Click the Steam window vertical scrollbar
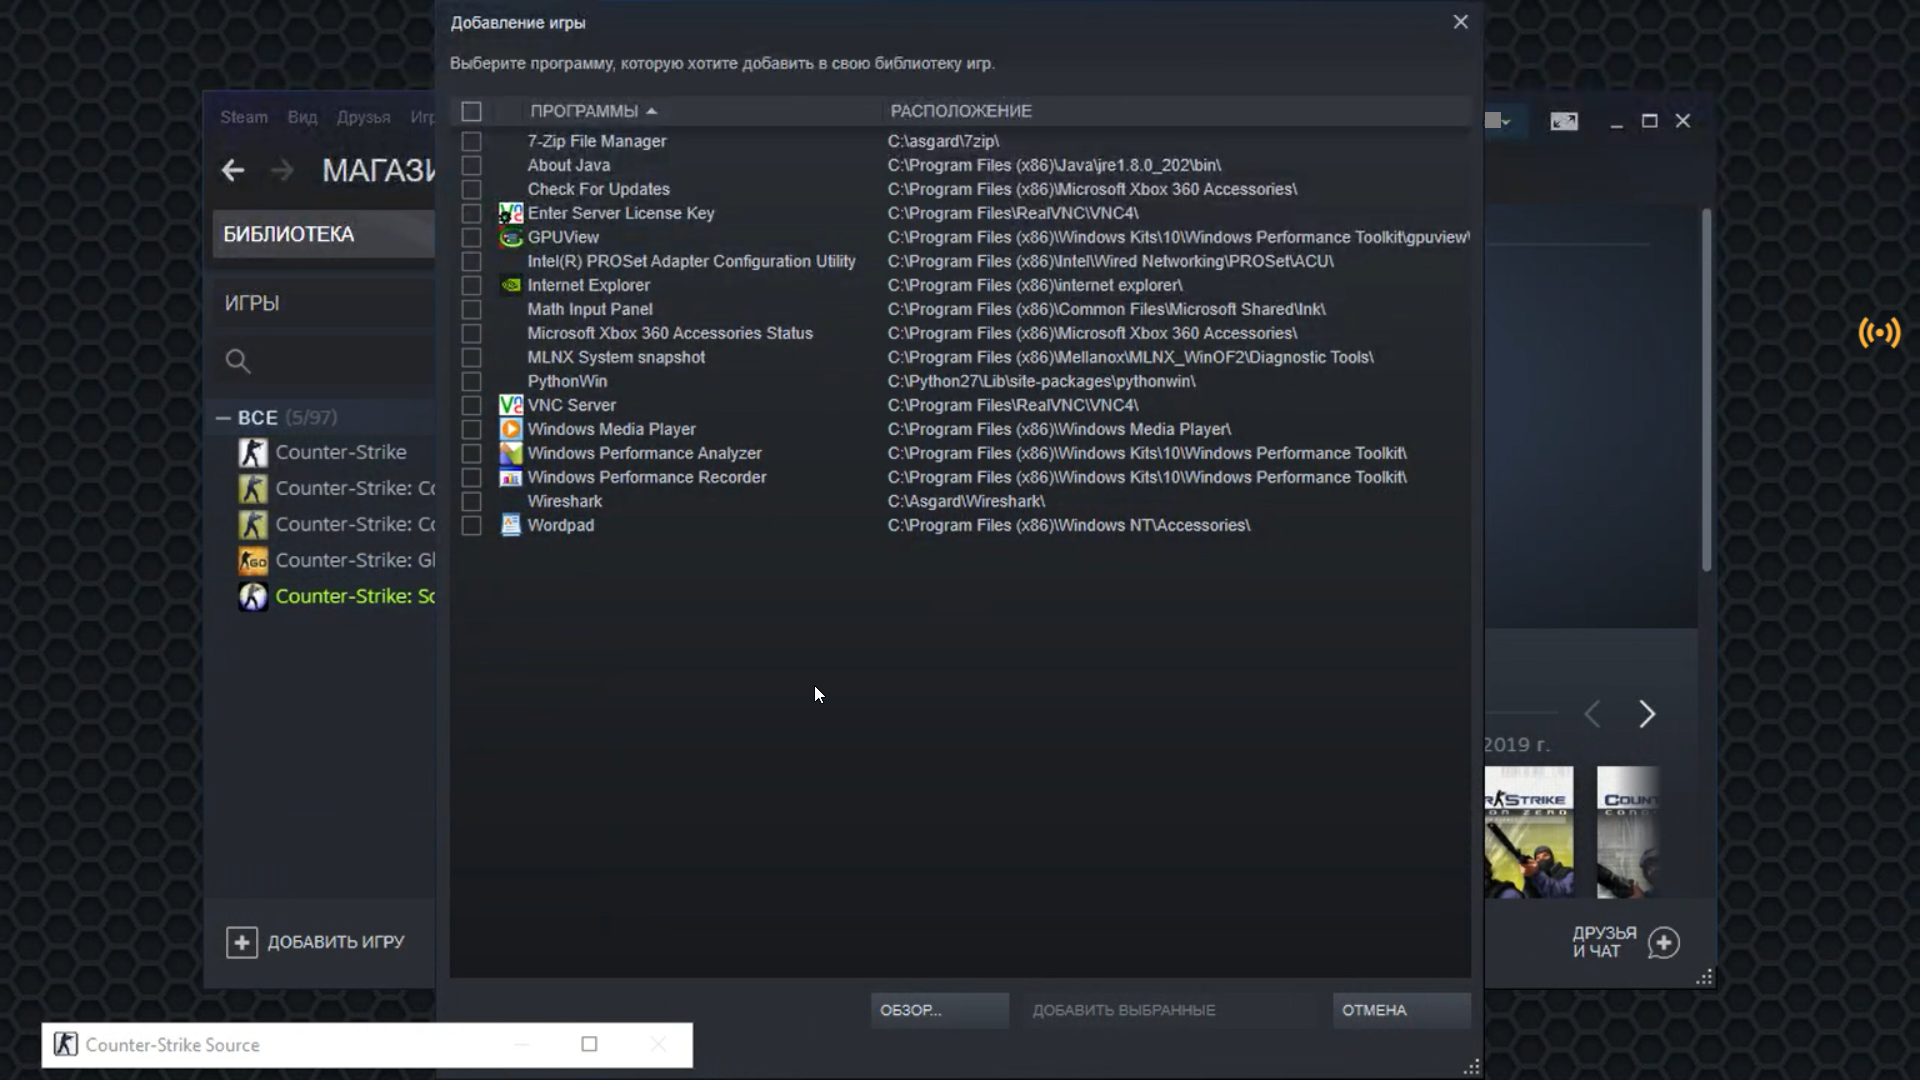This screenshot has height=1080, width=1920. click(x=1706, y=390)
